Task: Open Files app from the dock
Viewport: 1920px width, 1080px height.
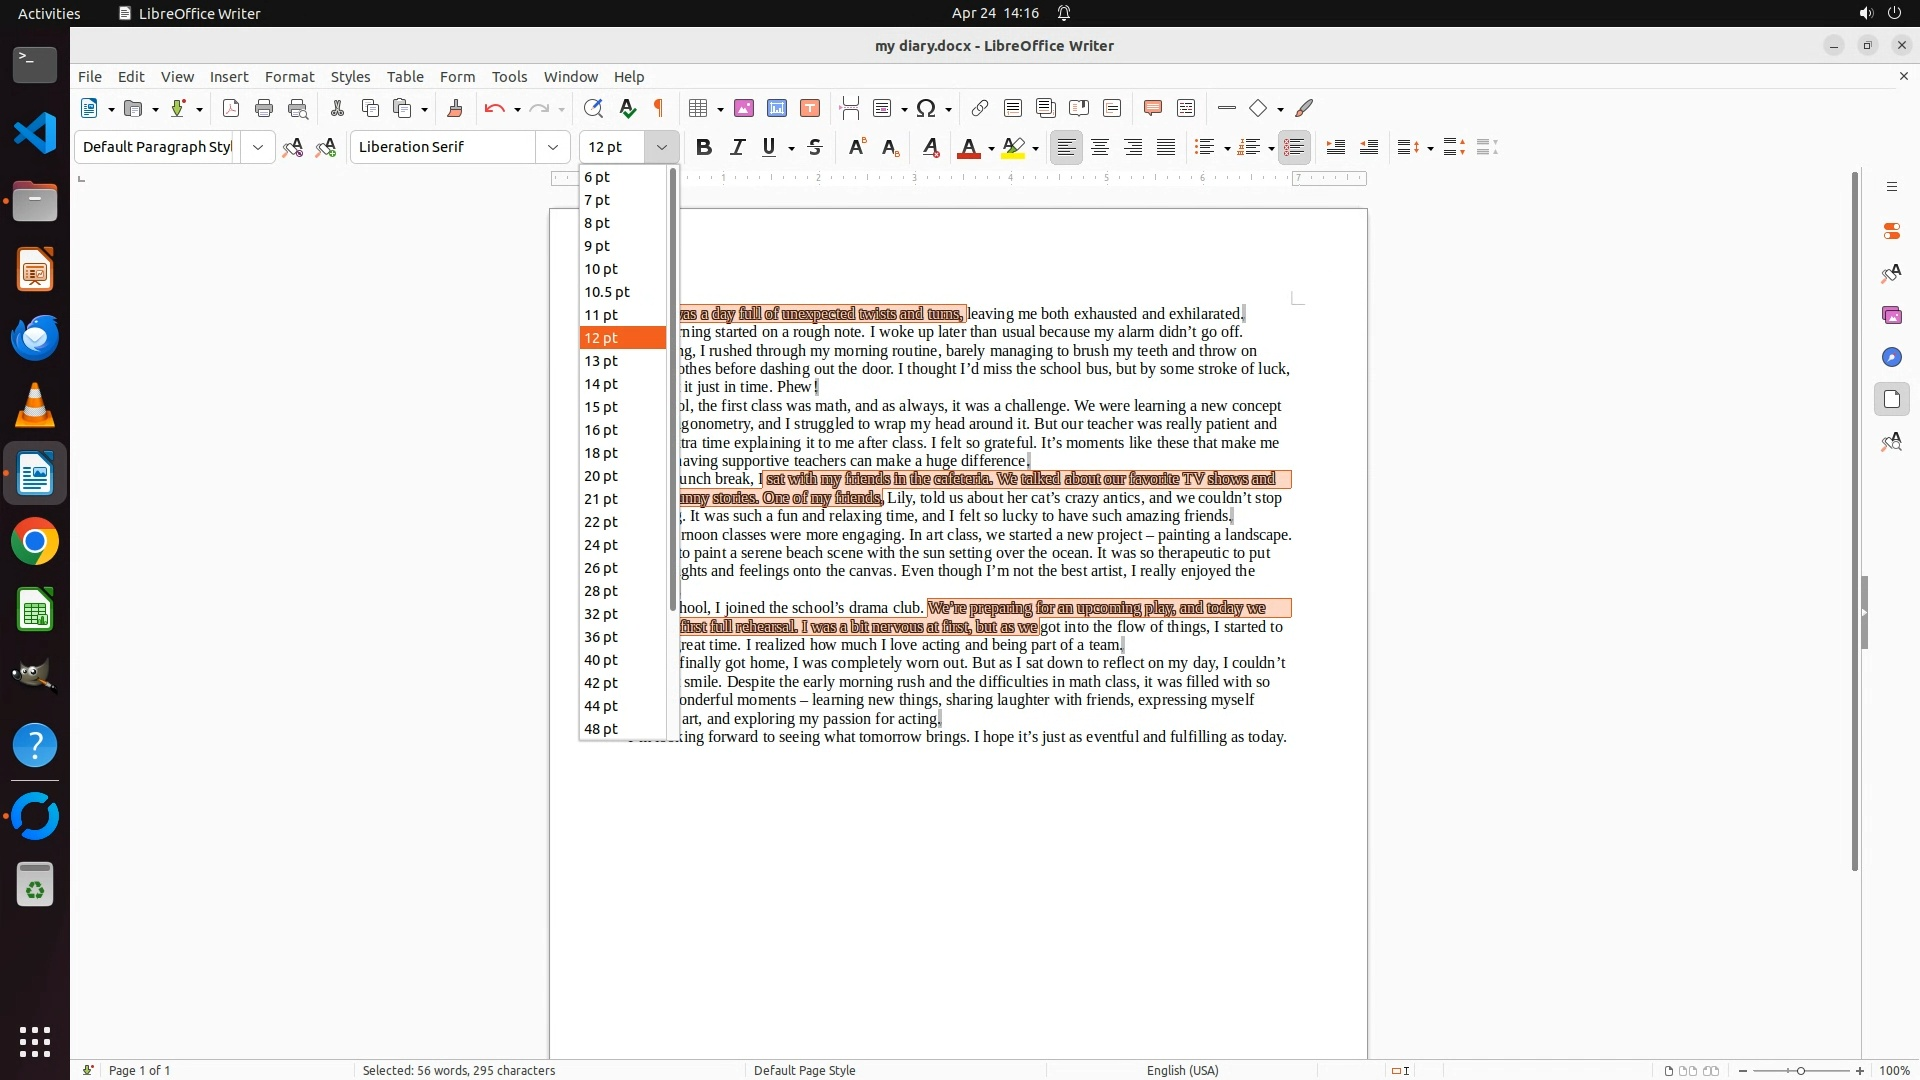Action: coord(35,202)
